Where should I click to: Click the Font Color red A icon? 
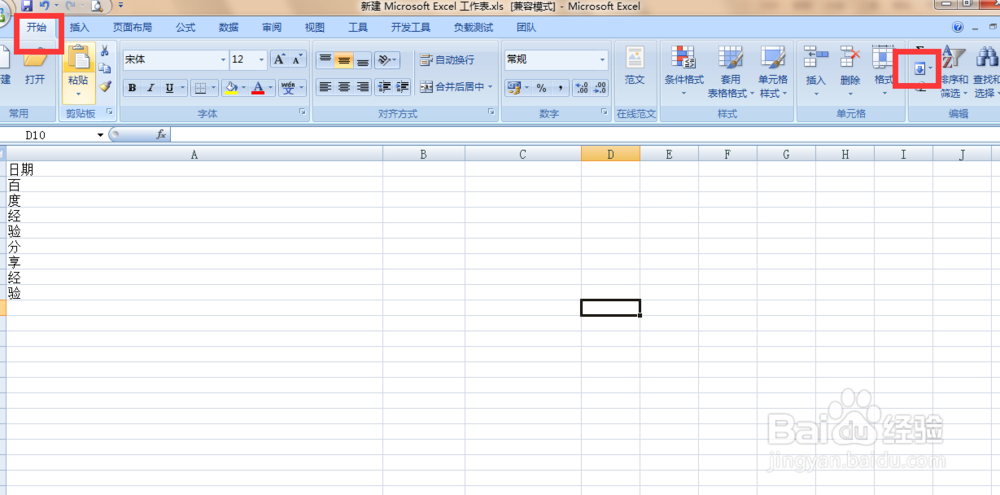pos(258,87)
